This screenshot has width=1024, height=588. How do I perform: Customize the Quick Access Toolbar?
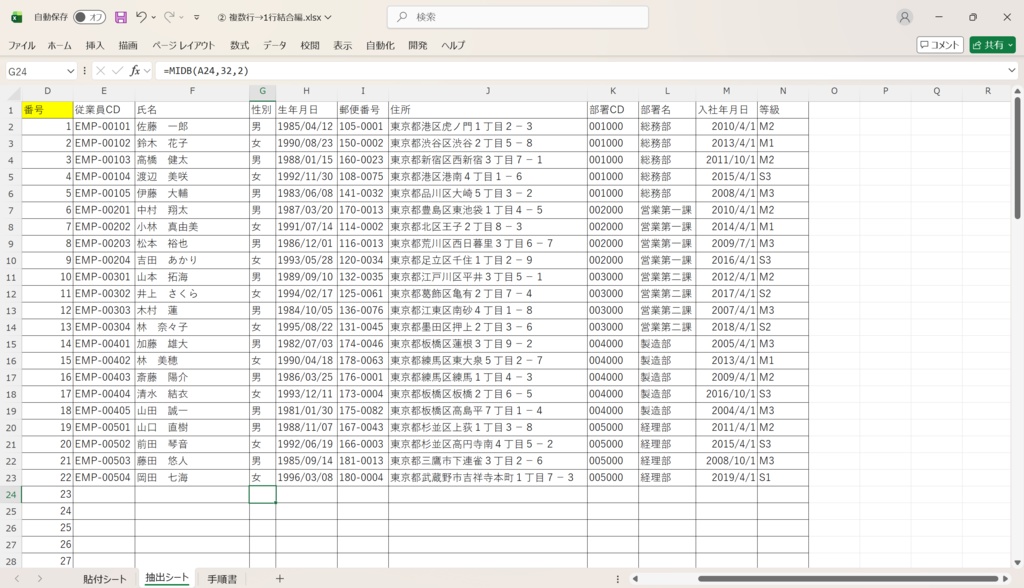tap(197, 18)
